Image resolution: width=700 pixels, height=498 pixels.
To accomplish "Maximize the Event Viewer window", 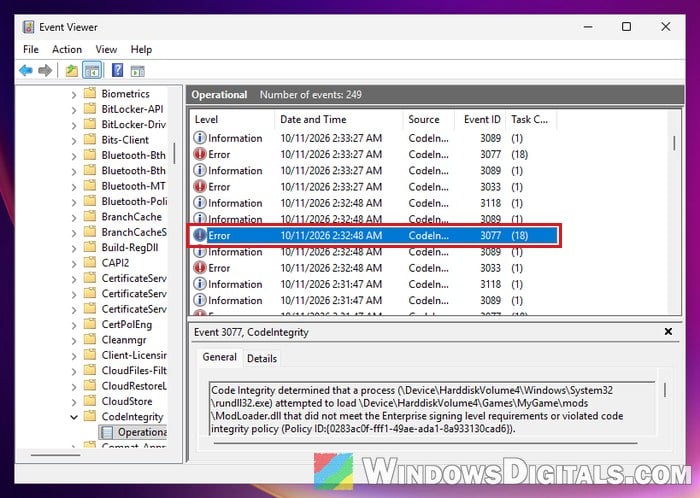I will (x=626, y=27).
